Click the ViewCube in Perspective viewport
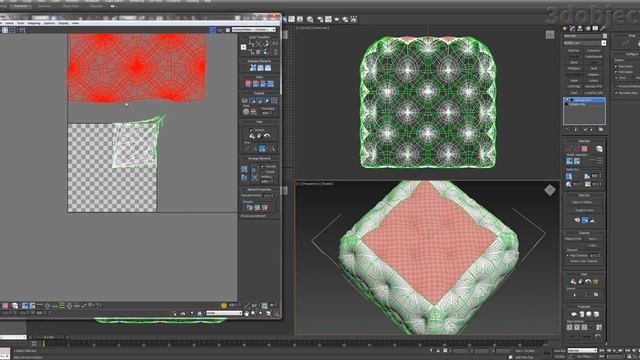 point(550,190)
